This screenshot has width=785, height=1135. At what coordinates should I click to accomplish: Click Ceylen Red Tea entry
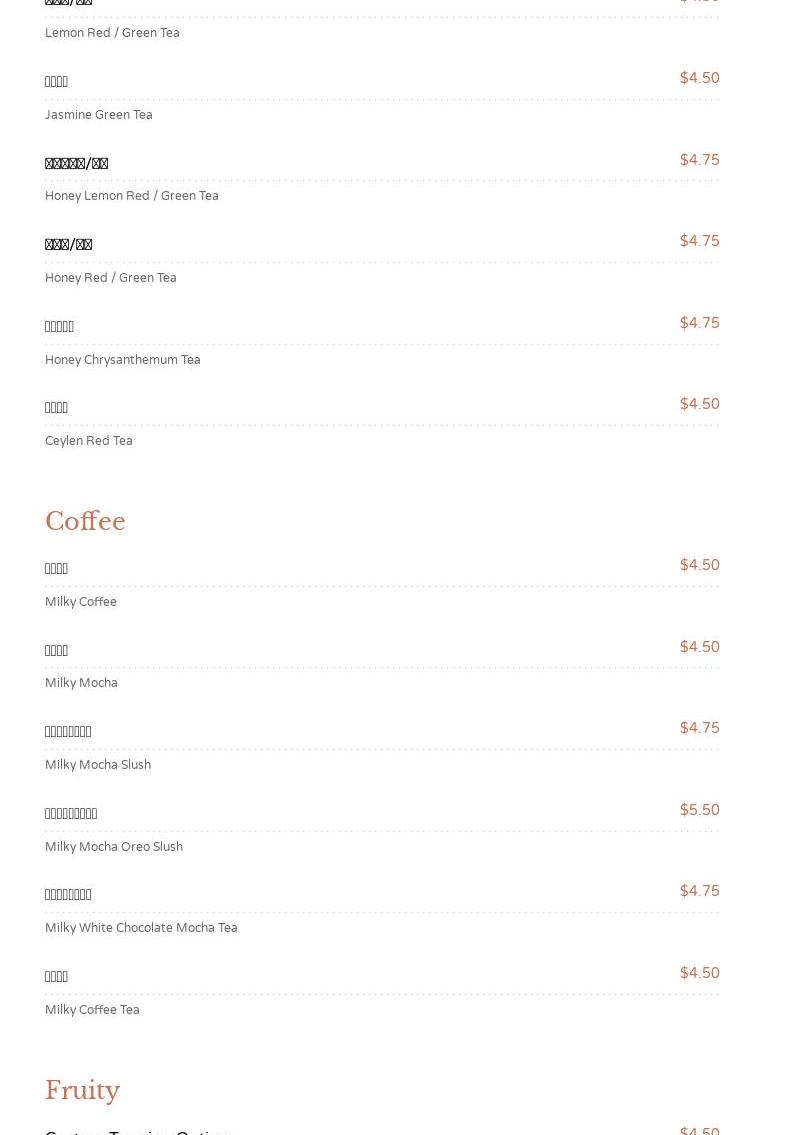tap(88, 440)
